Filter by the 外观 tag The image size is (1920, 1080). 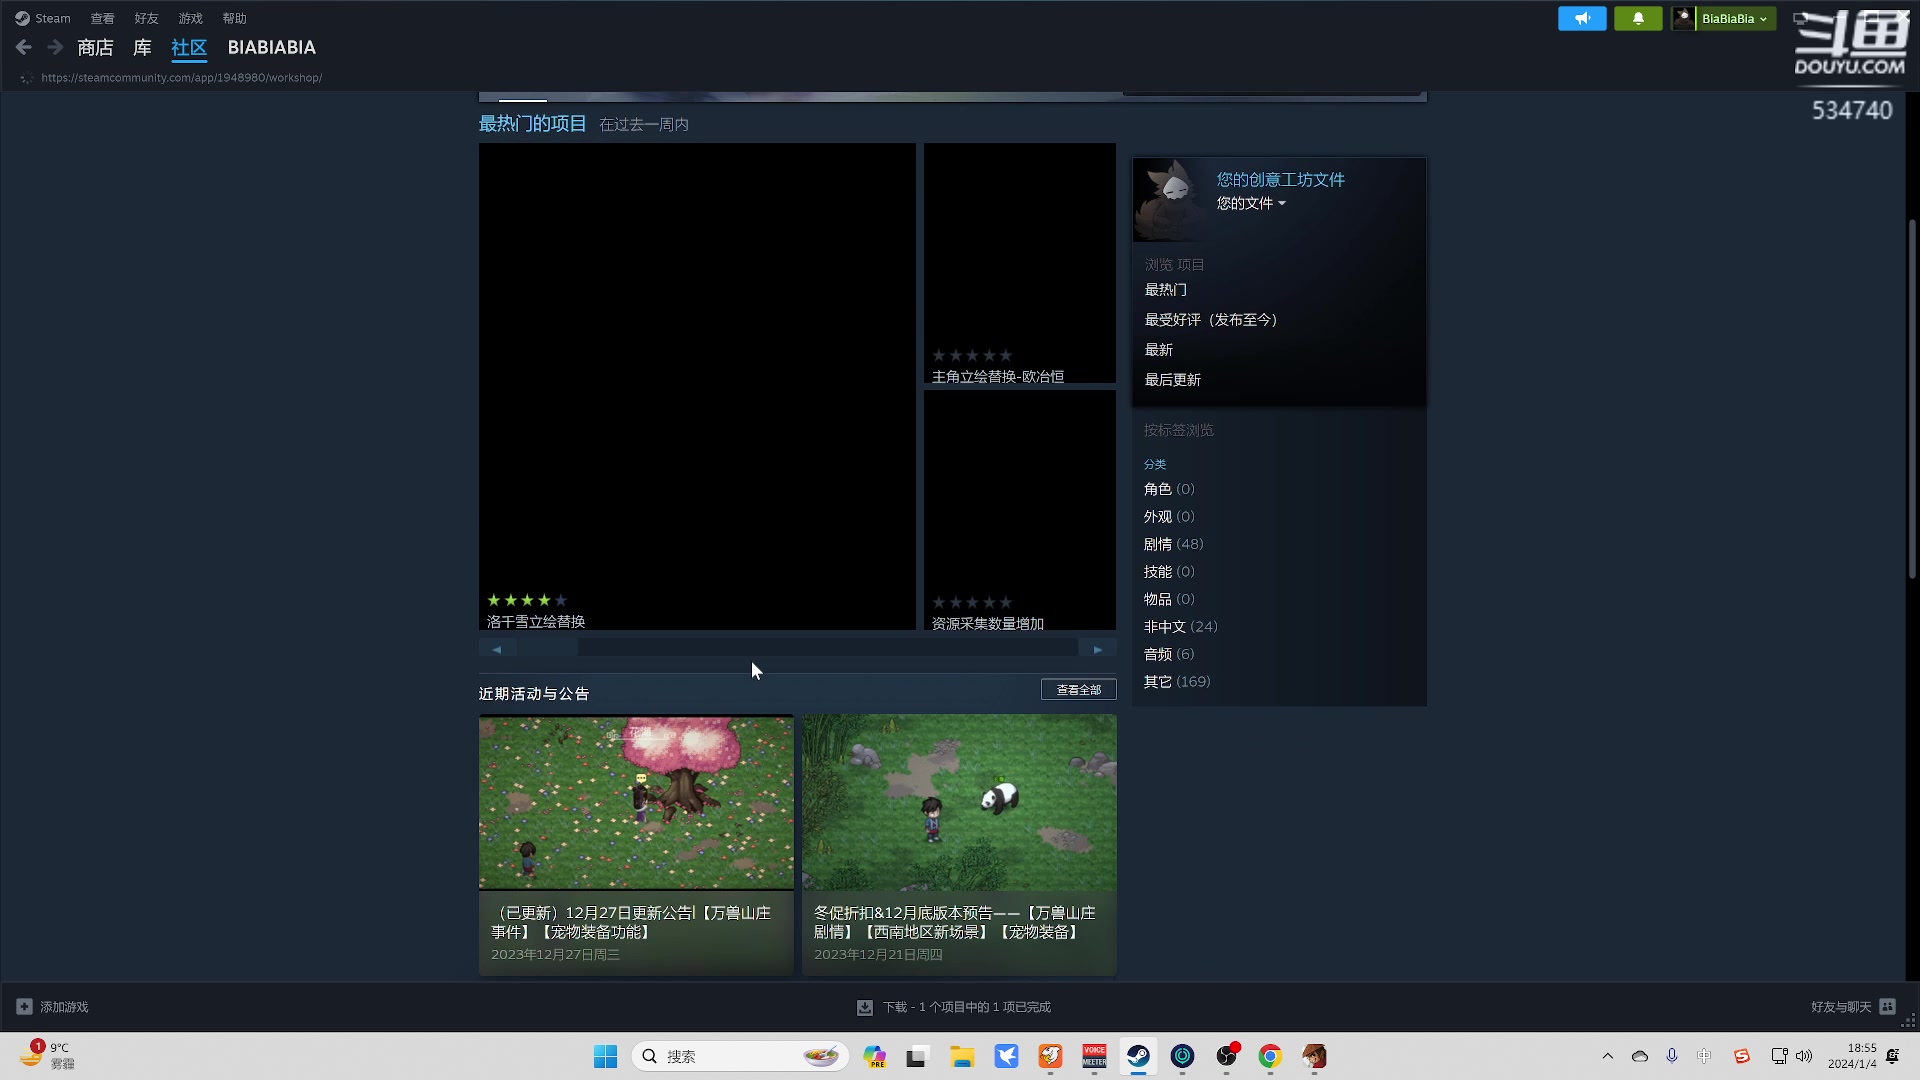click(x=1169, y=516)
